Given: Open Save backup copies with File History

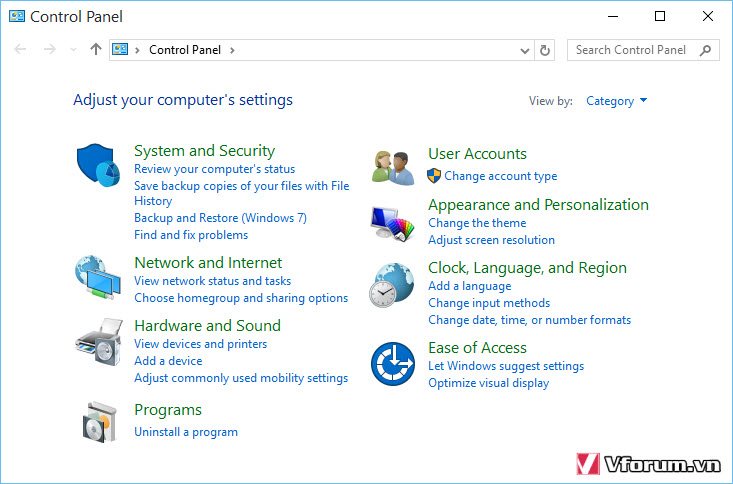Looking at the screenshot, I should (242, 193).
